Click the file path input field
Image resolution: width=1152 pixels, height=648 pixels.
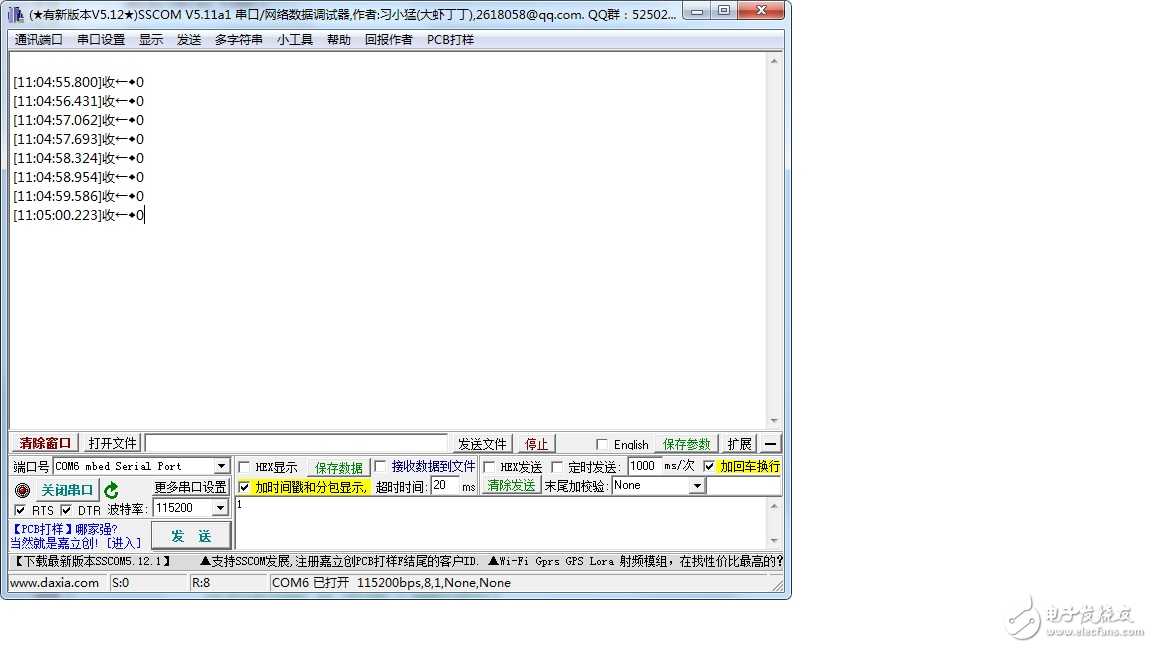(296, 443)
